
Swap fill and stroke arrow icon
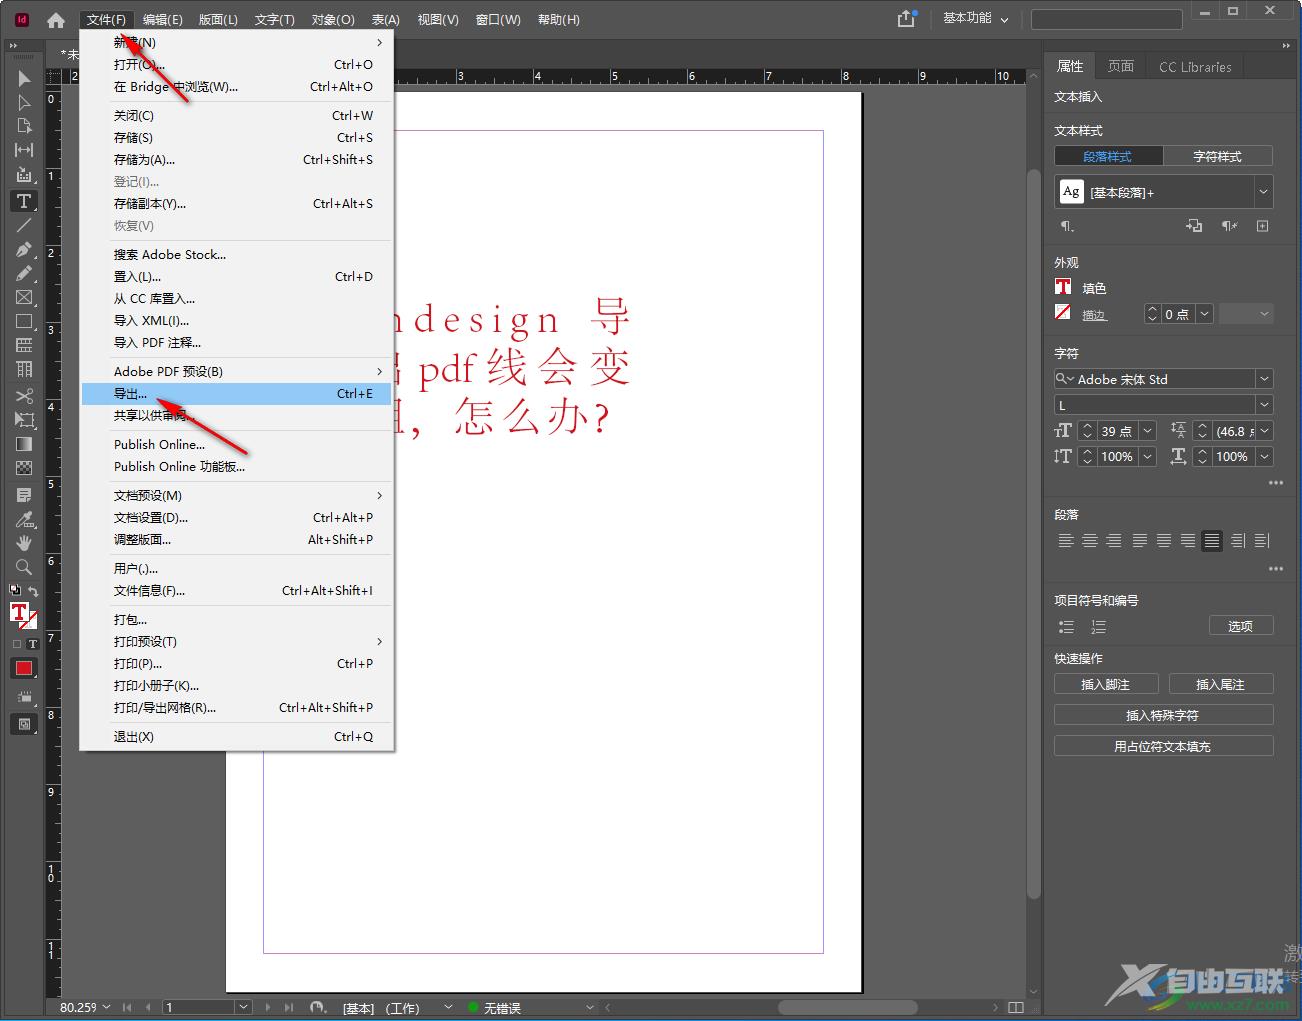tap(33, 591)
